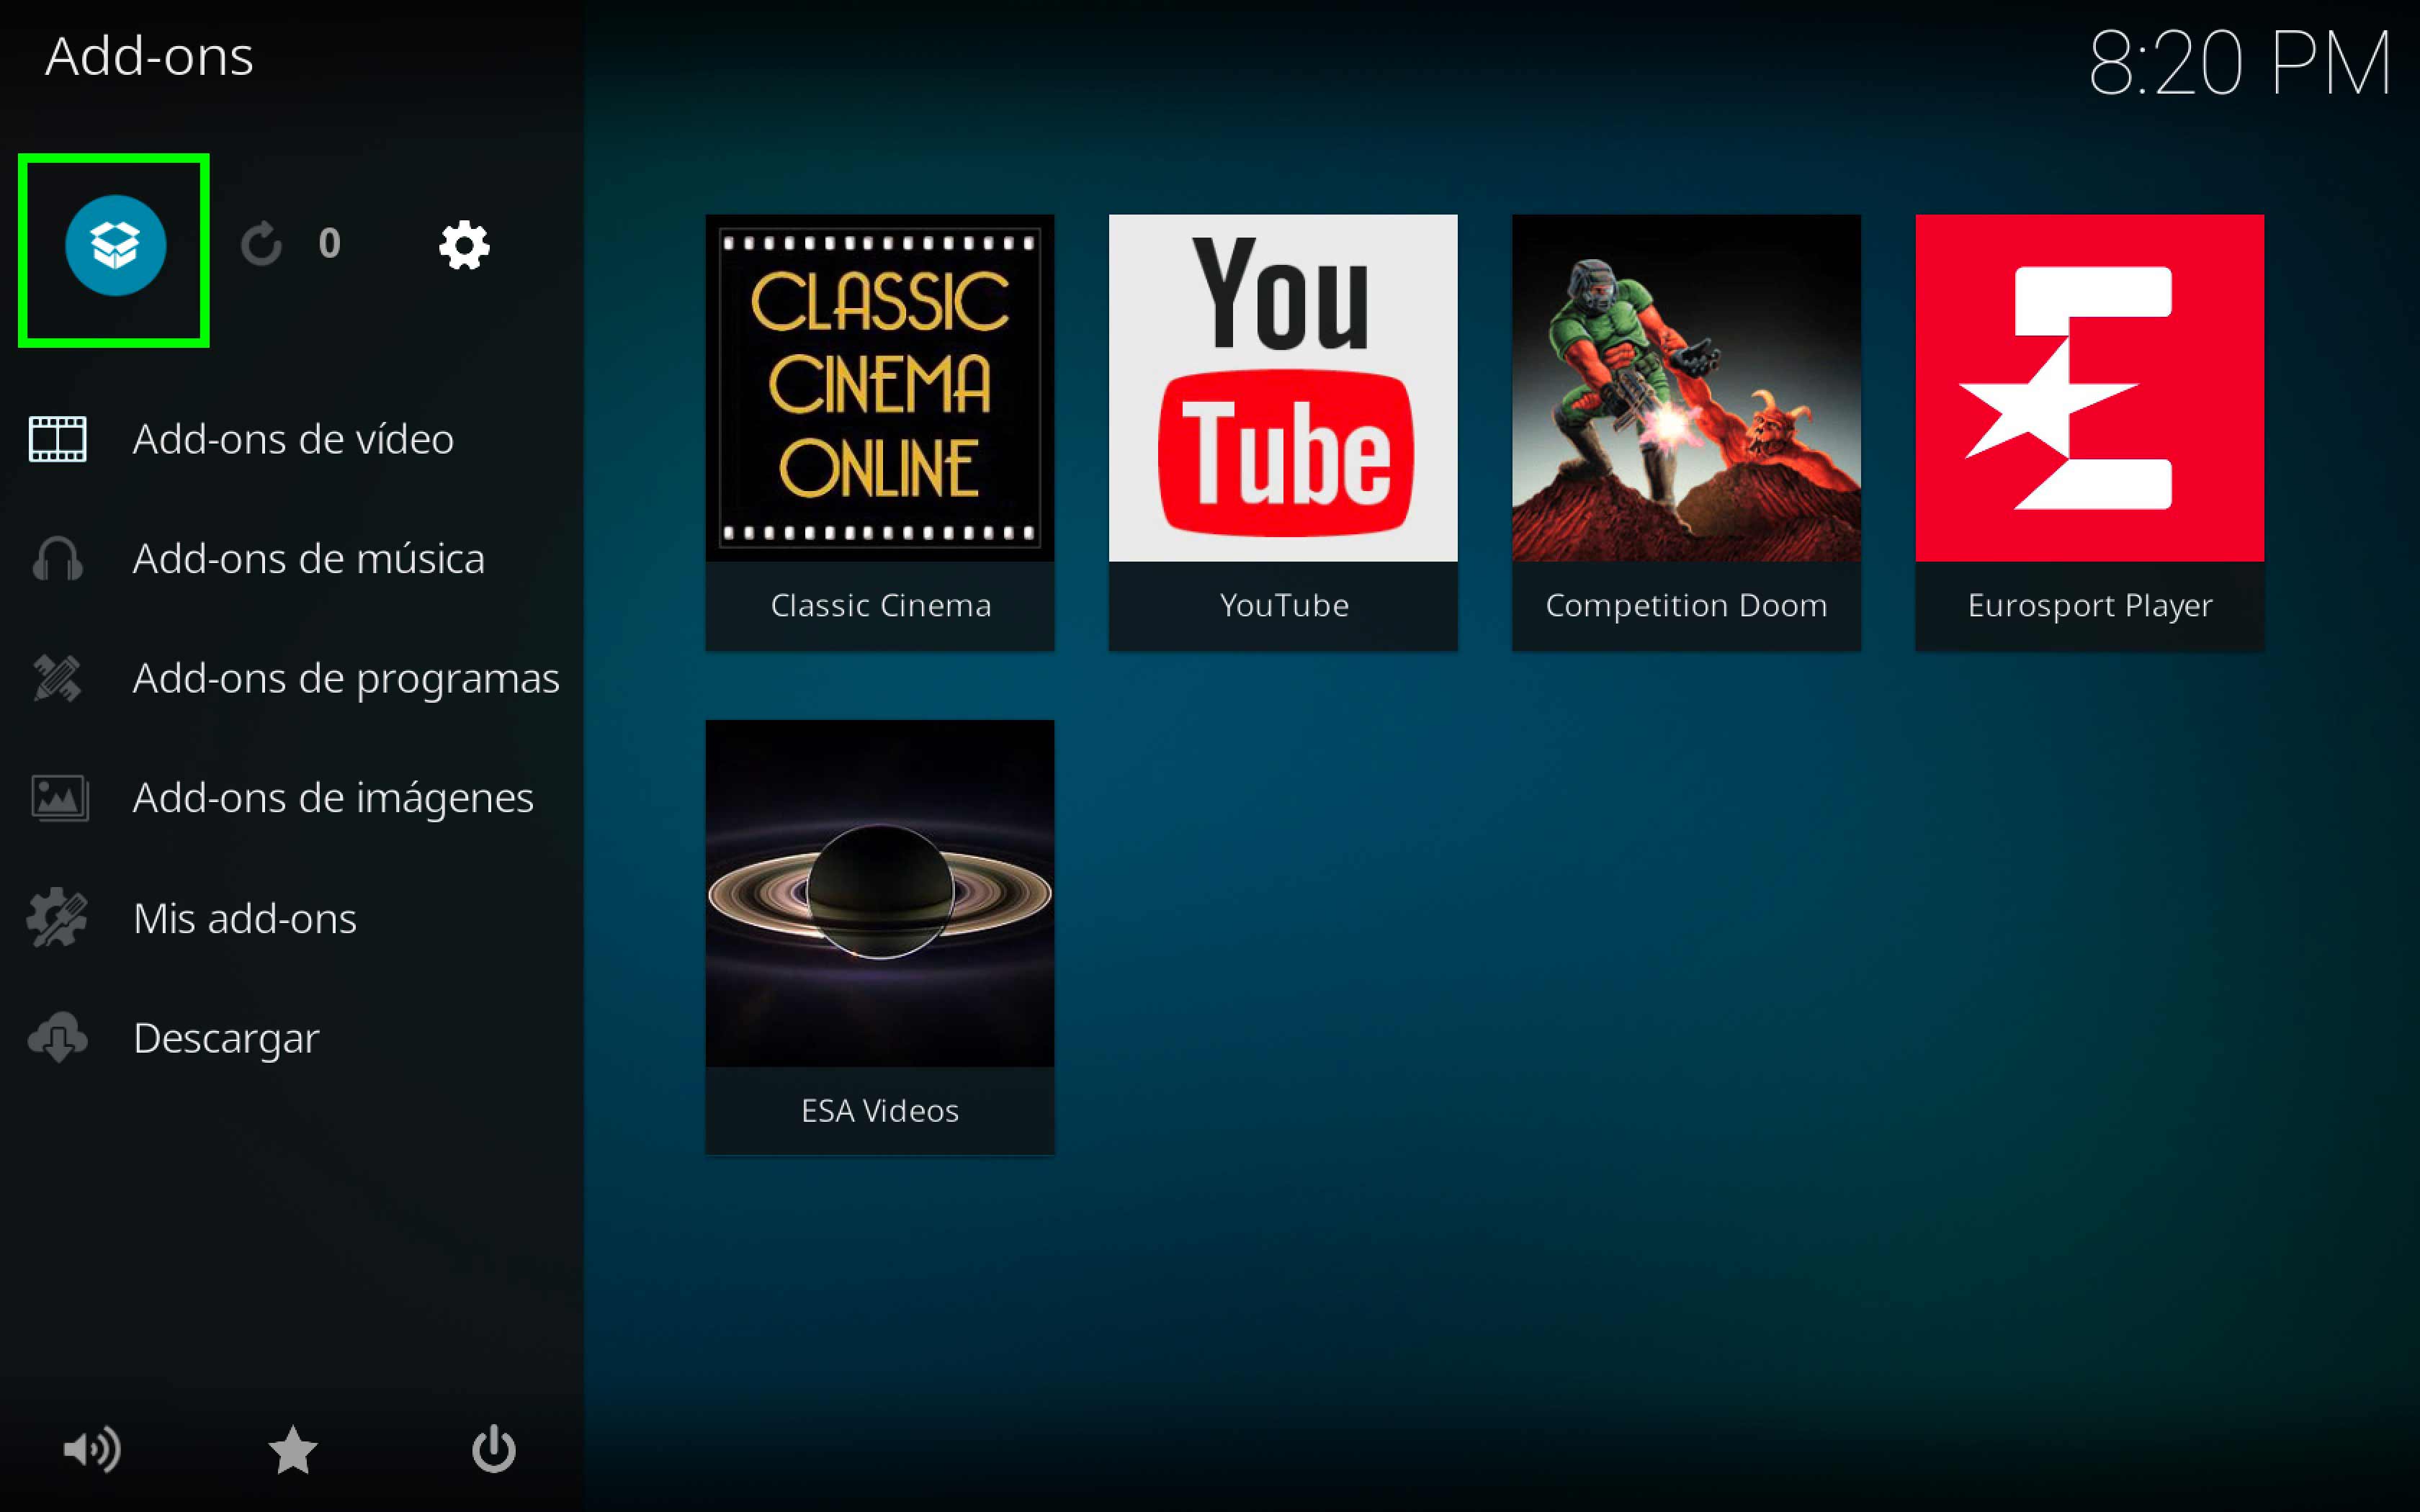Open the Classic Cinema Online poster
The width and height of the screenshot is (2420, 1512).
click(880, 388)
